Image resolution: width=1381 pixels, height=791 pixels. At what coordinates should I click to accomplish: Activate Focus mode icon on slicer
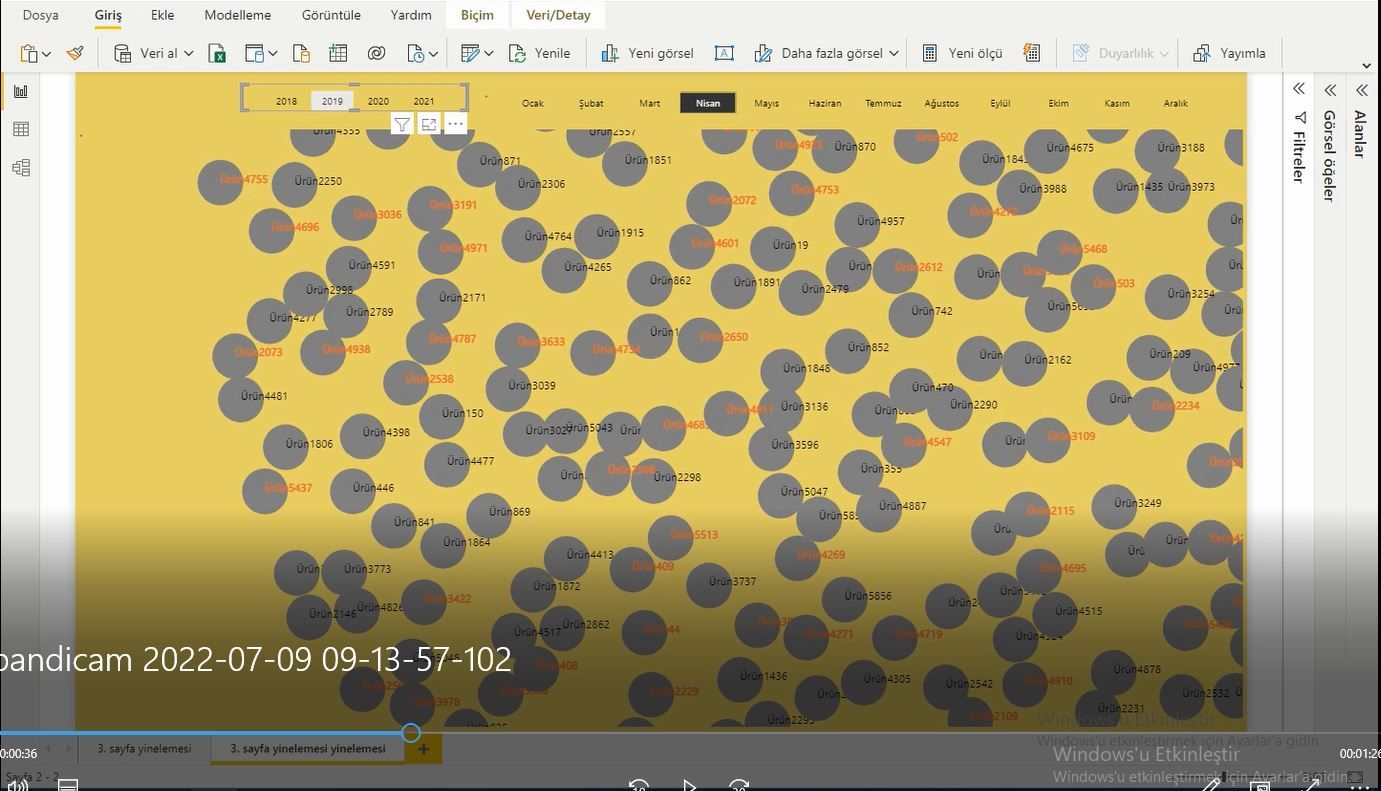(x=428, y=124)
